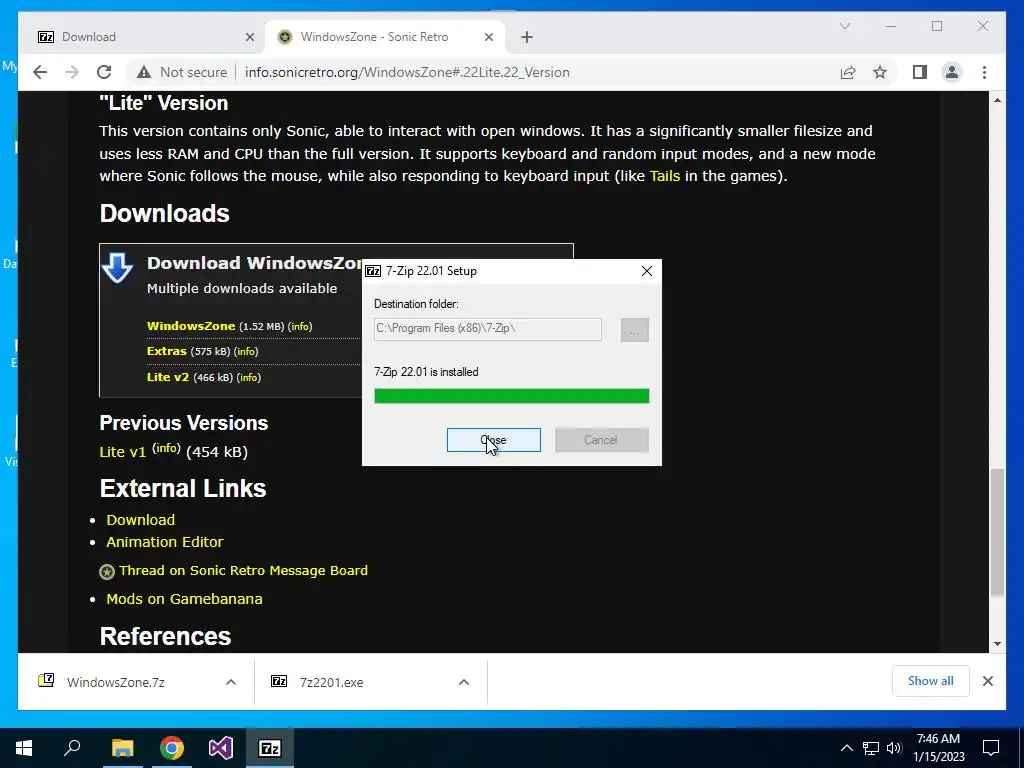The image size is (1024, 768).
Task: Open the info link next to WindowsZone
Action: tap(300, 327)
